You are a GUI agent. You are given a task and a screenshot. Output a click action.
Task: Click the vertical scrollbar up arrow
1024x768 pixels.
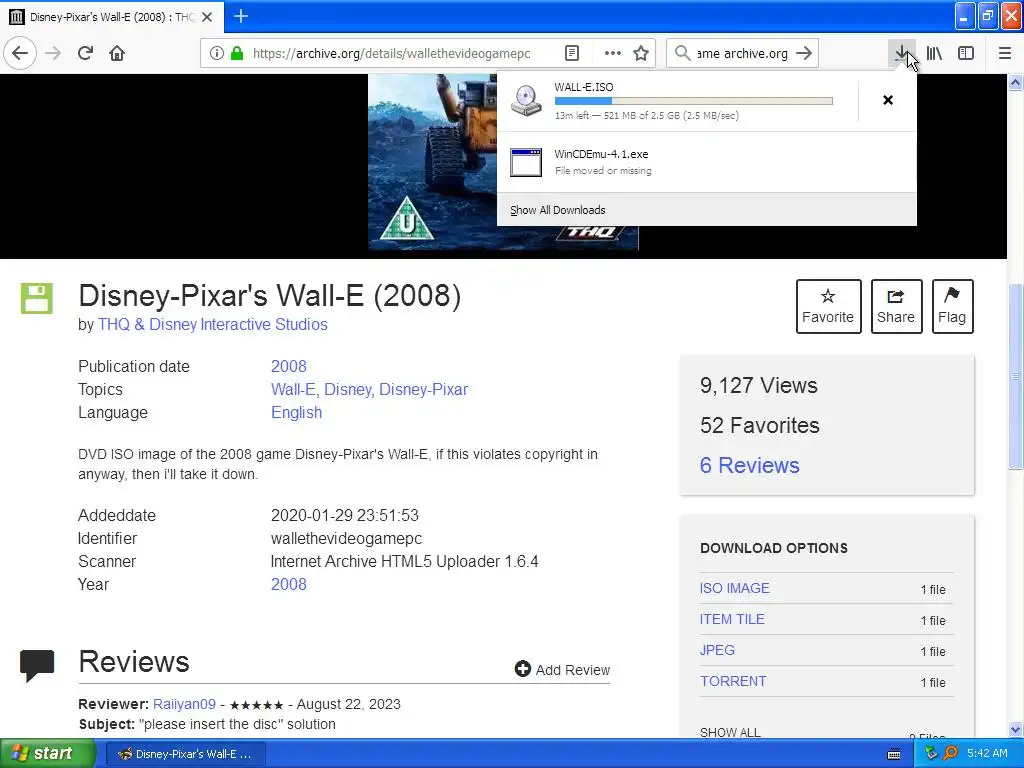(x=1015, y=83)
